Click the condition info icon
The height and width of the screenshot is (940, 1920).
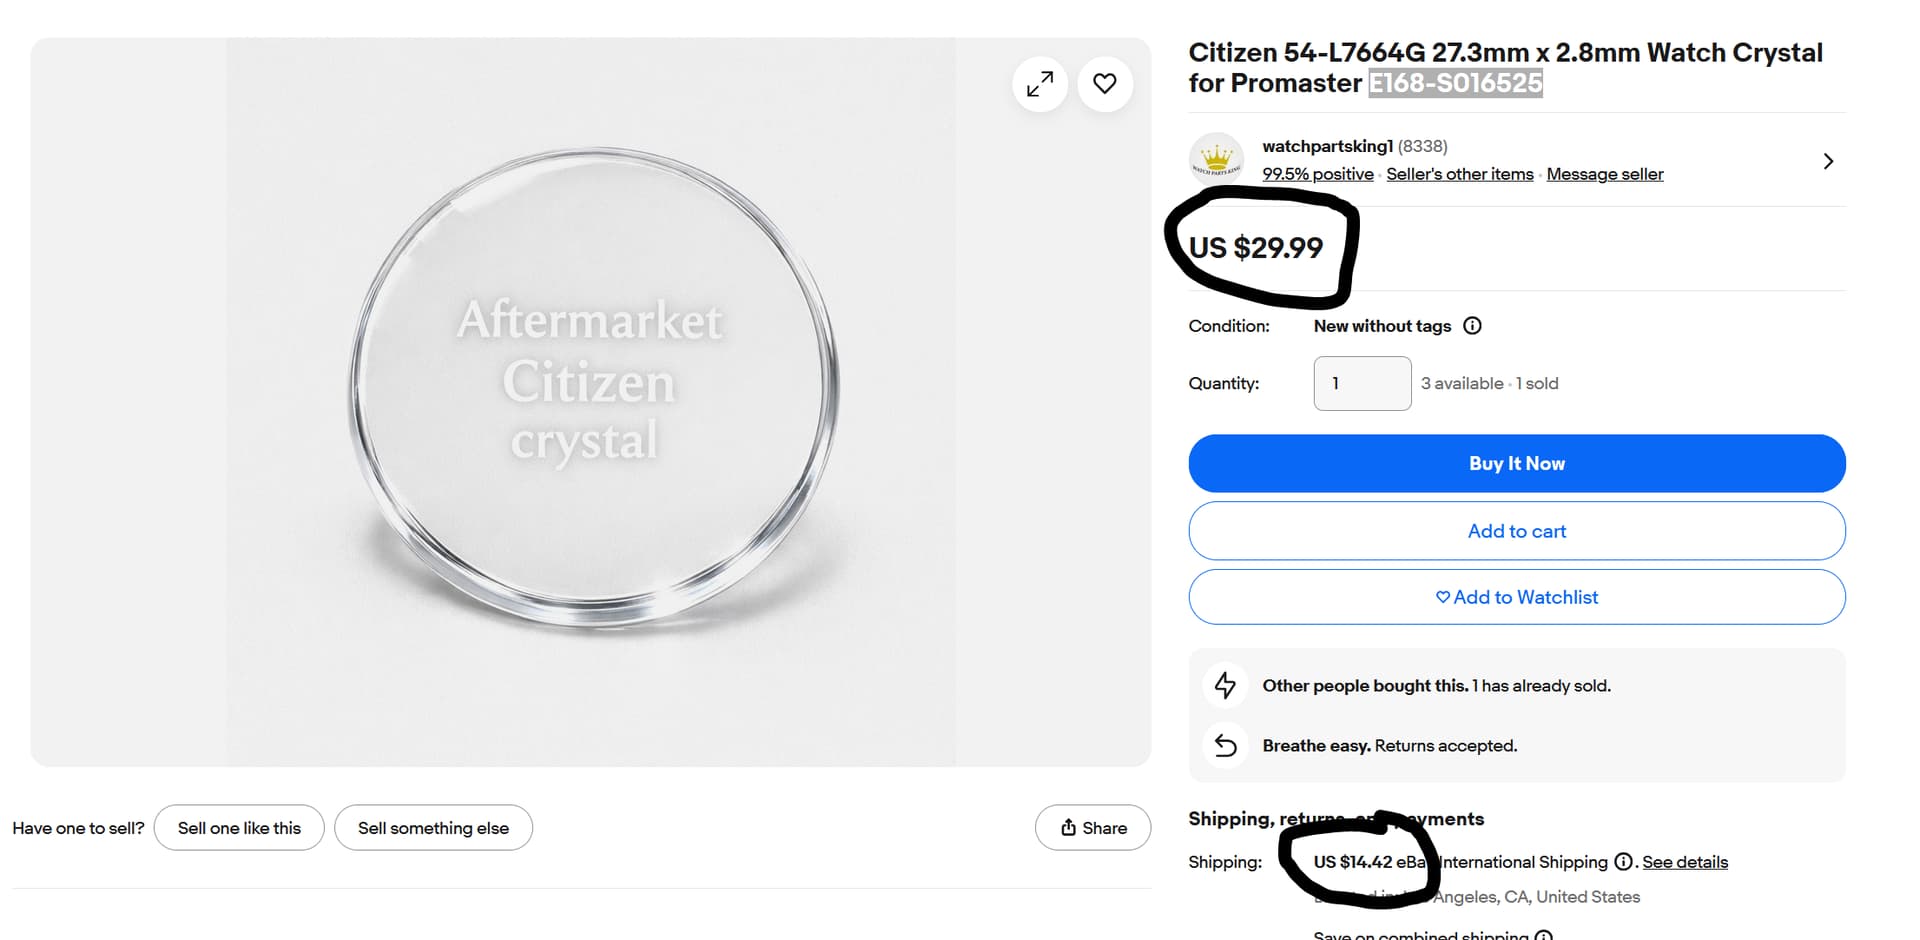coord(1472,326)
